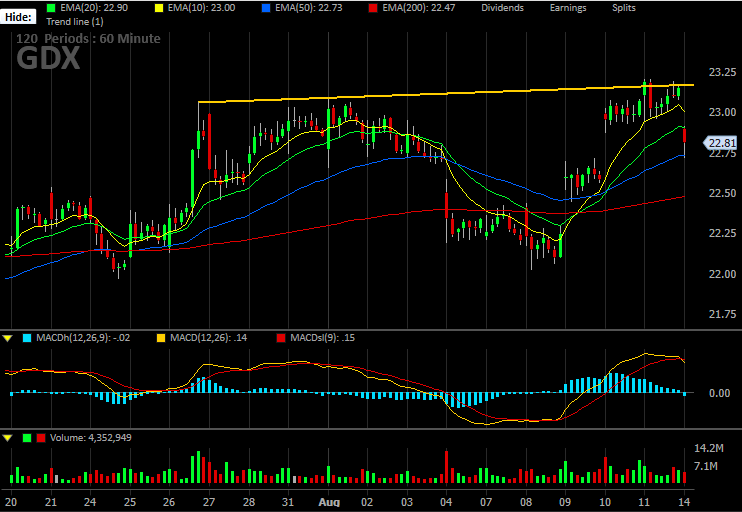The width and height of the screenshot is (742, 512).
Task: Toggle the Dividends overlay
Action: (x=503, y=8)
